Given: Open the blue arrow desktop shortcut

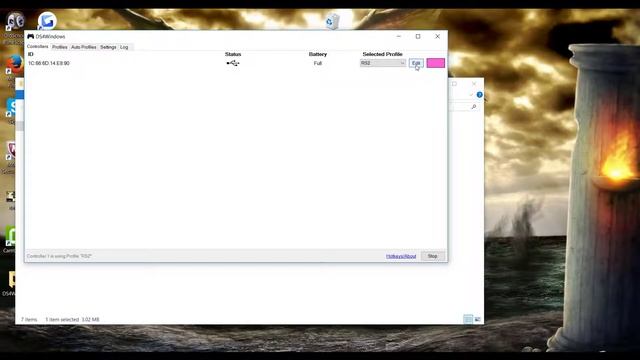Looking at the screenshot, I should click(47, 21).
